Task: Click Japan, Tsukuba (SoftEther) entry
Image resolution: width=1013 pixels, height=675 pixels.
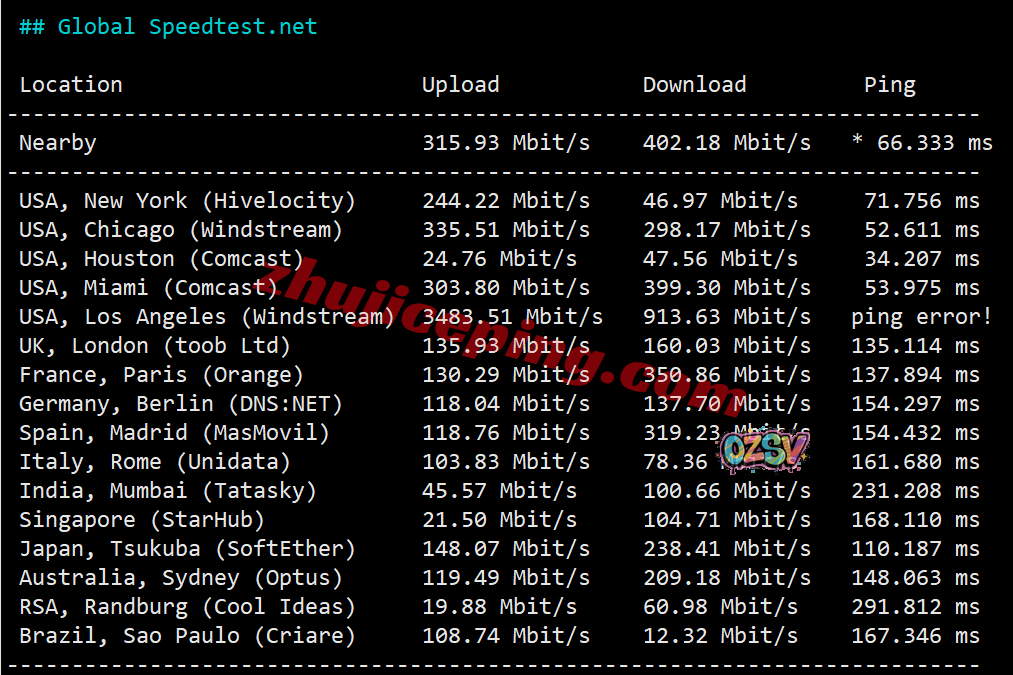Action: [x=187, y=549]
